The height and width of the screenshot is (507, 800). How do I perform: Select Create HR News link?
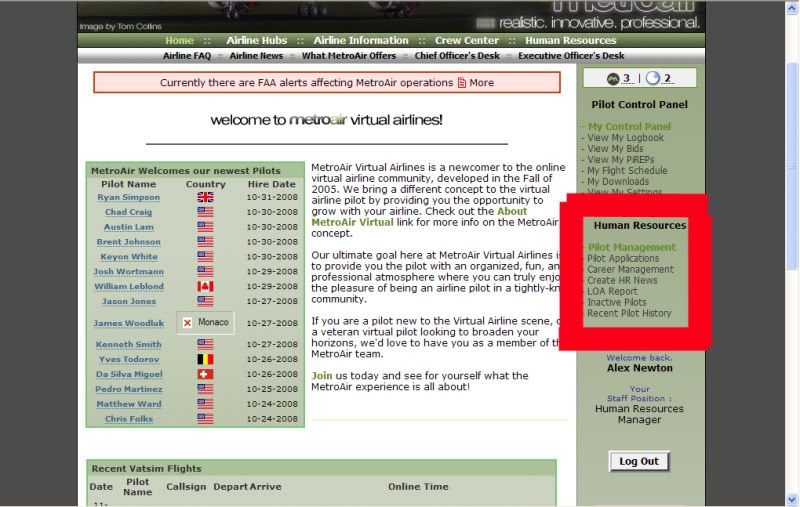(x=622, y=281)
